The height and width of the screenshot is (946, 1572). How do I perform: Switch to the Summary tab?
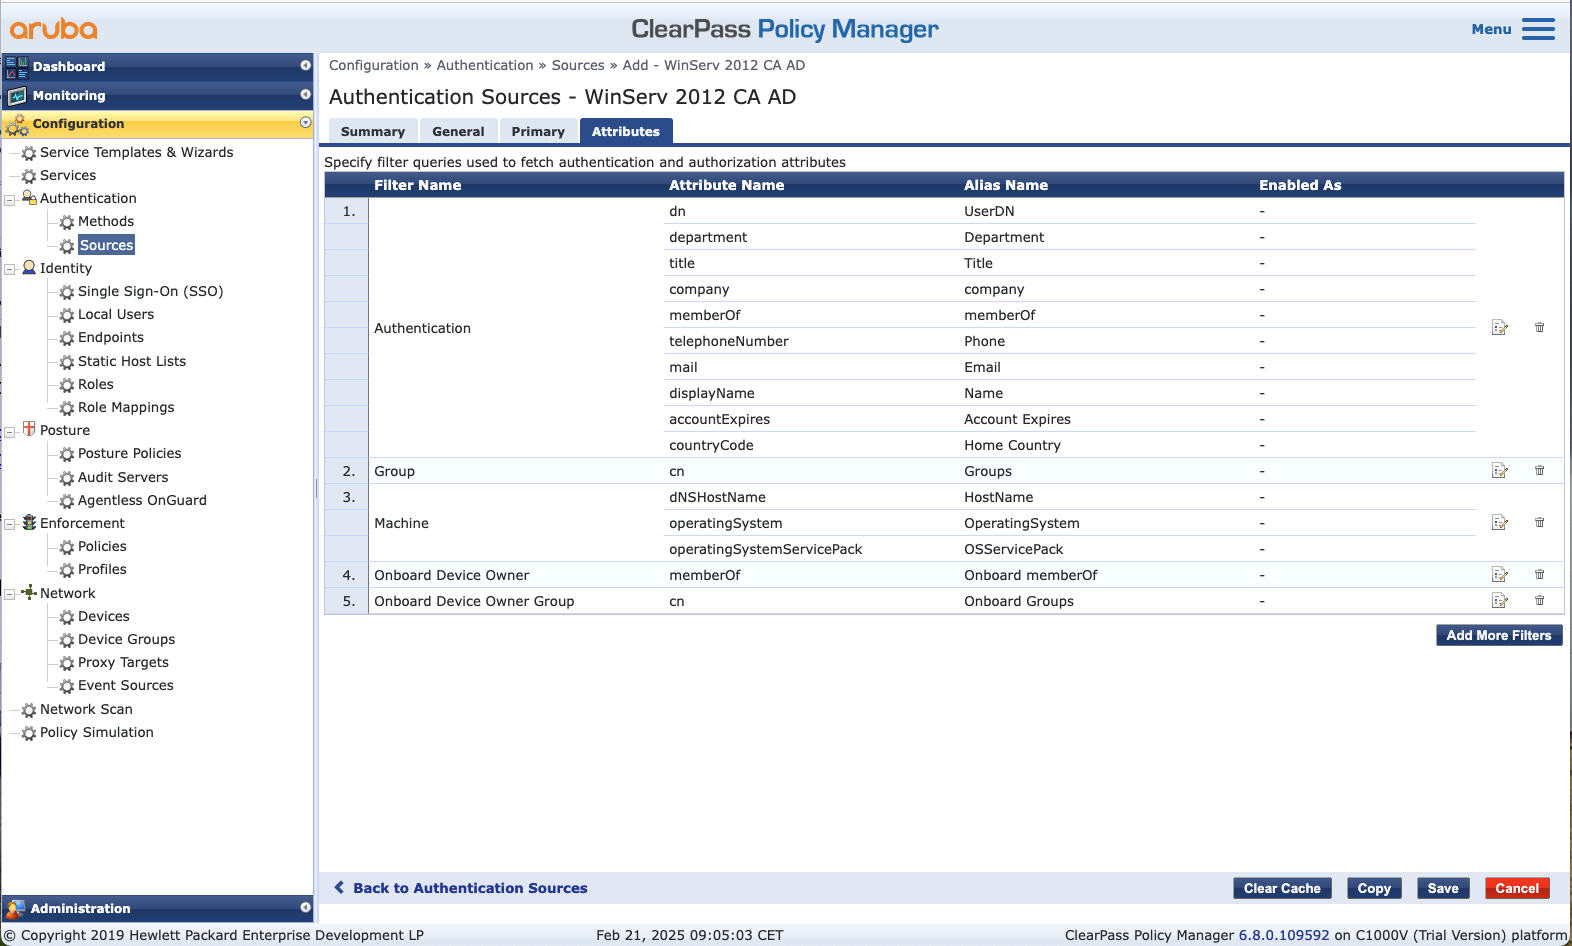click(372, 132)
